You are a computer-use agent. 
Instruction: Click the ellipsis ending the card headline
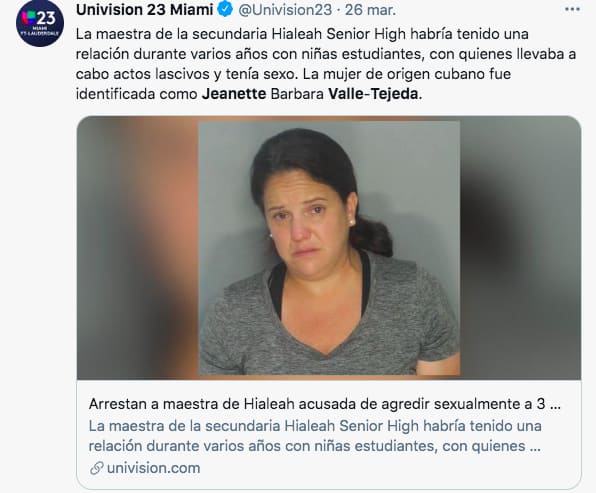555,405
